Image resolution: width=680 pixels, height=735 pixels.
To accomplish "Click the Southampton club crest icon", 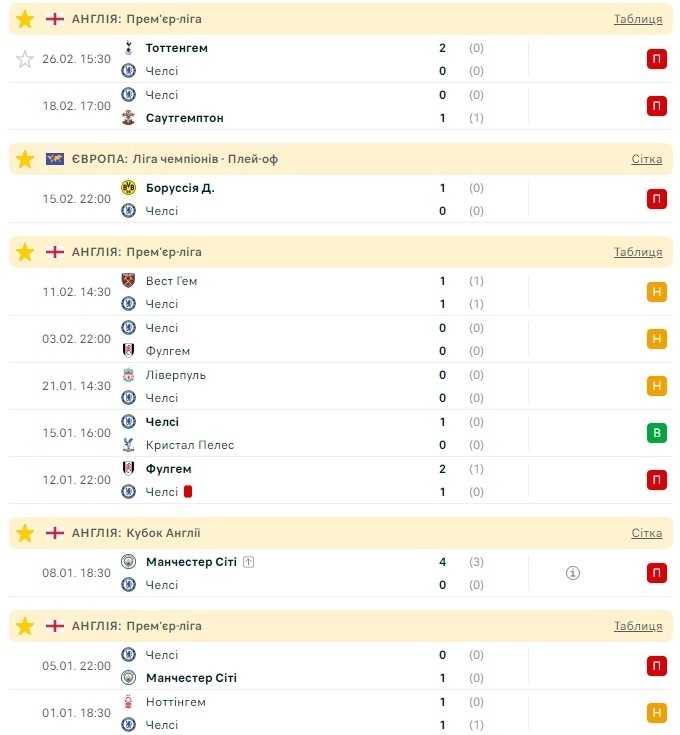I will click(128, 118).
